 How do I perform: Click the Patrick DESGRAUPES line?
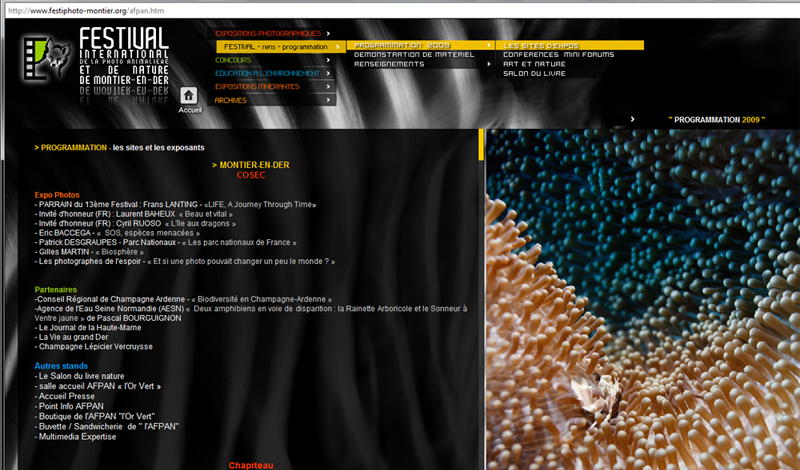click(165, 242)
